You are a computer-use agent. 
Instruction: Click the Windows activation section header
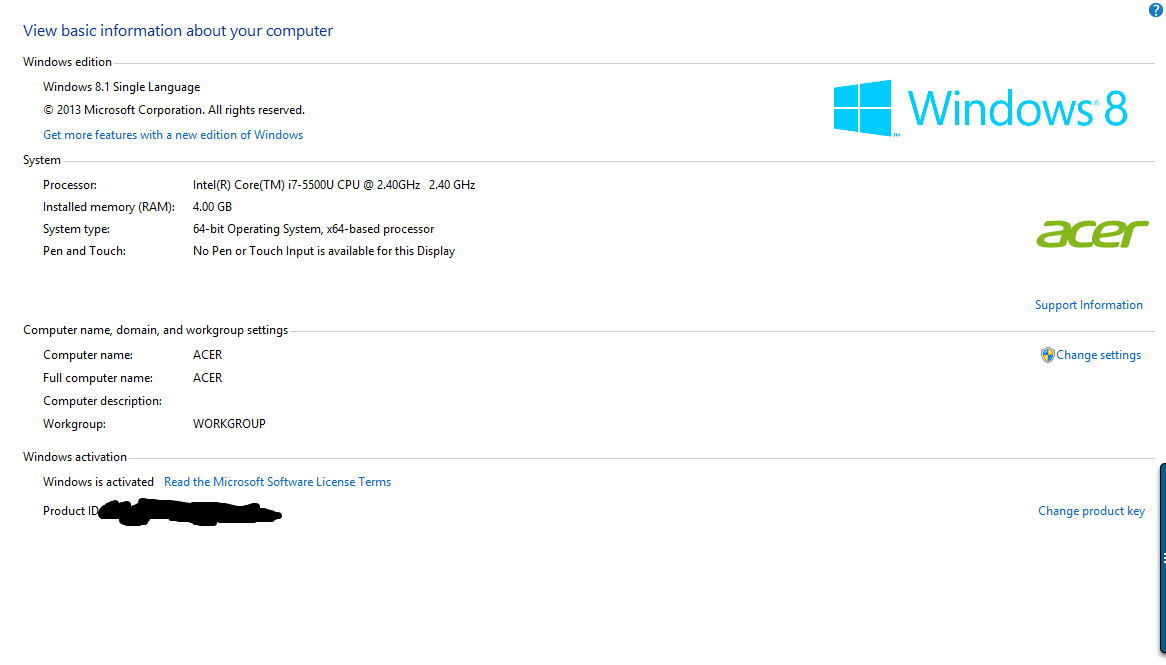point(74,457)
